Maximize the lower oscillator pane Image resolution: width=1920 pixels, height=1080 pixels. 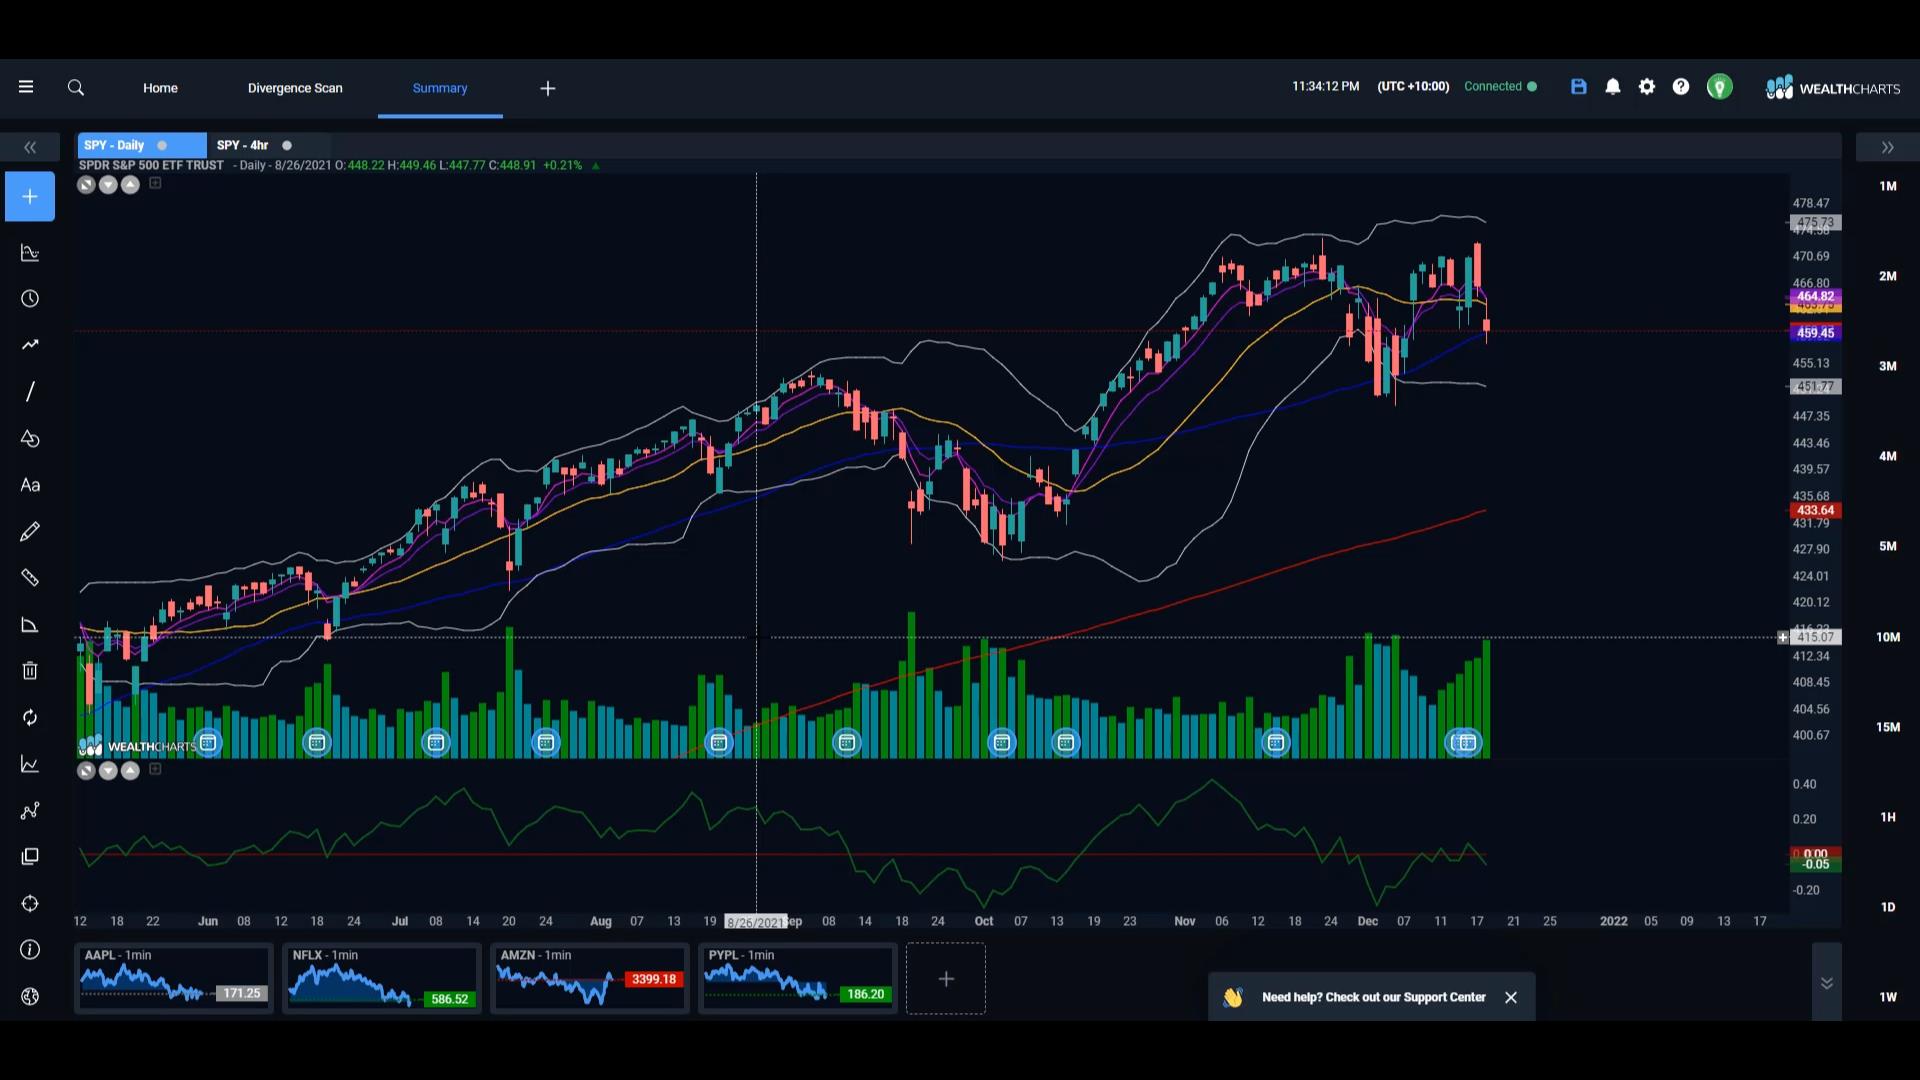click(x=86, y=771)
